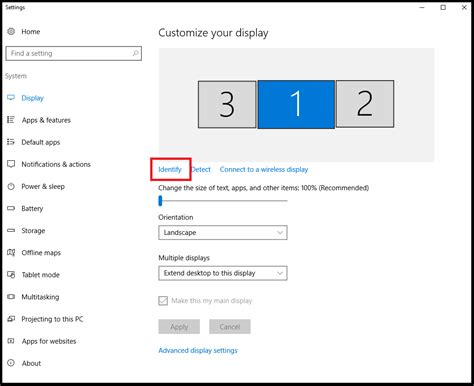474x386 pixels.
Task: Click the search magnifier icon
Action: coord(135,53)
